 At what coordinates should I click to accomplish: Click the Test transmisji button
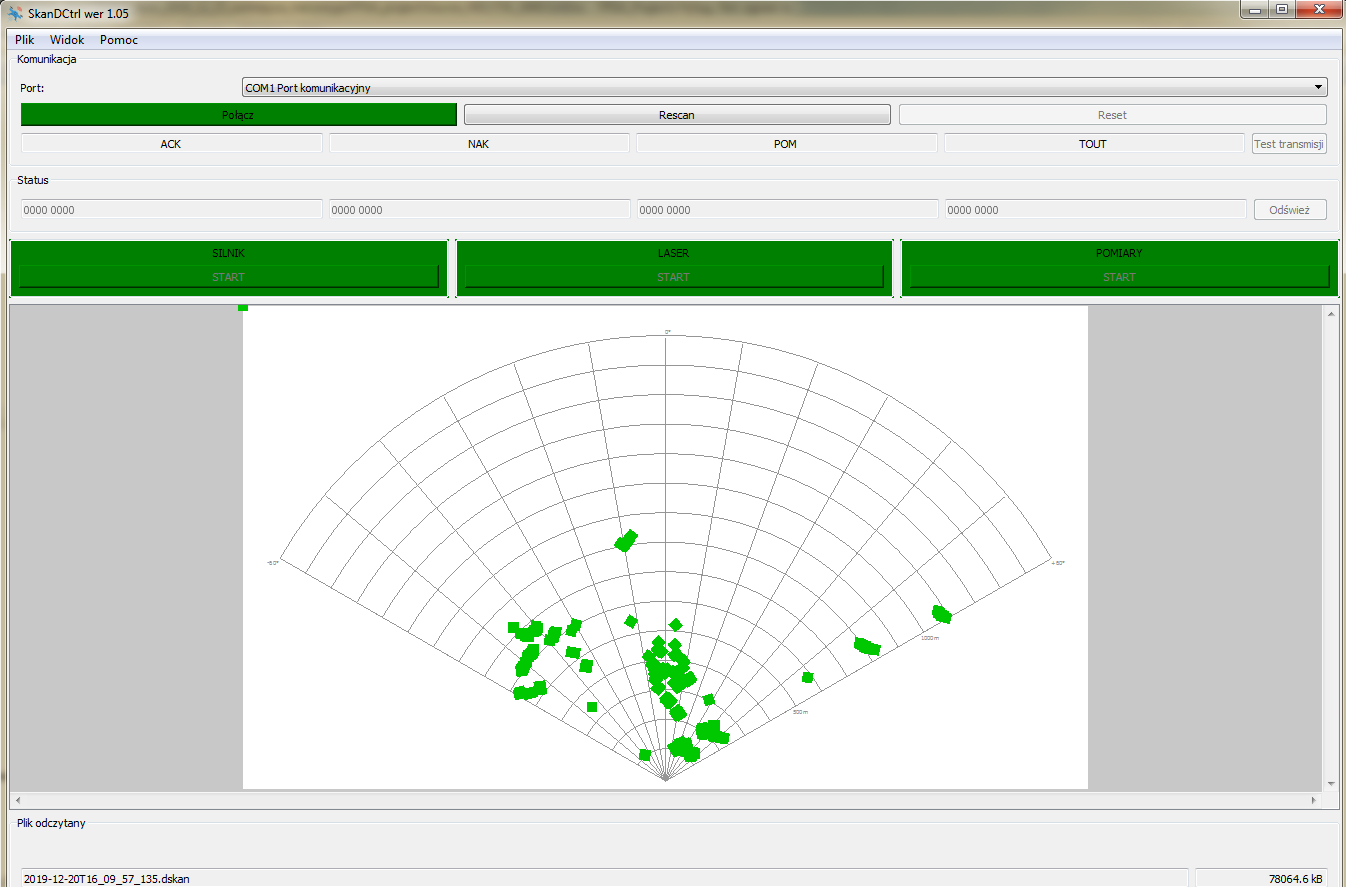tap(1289, 144)
